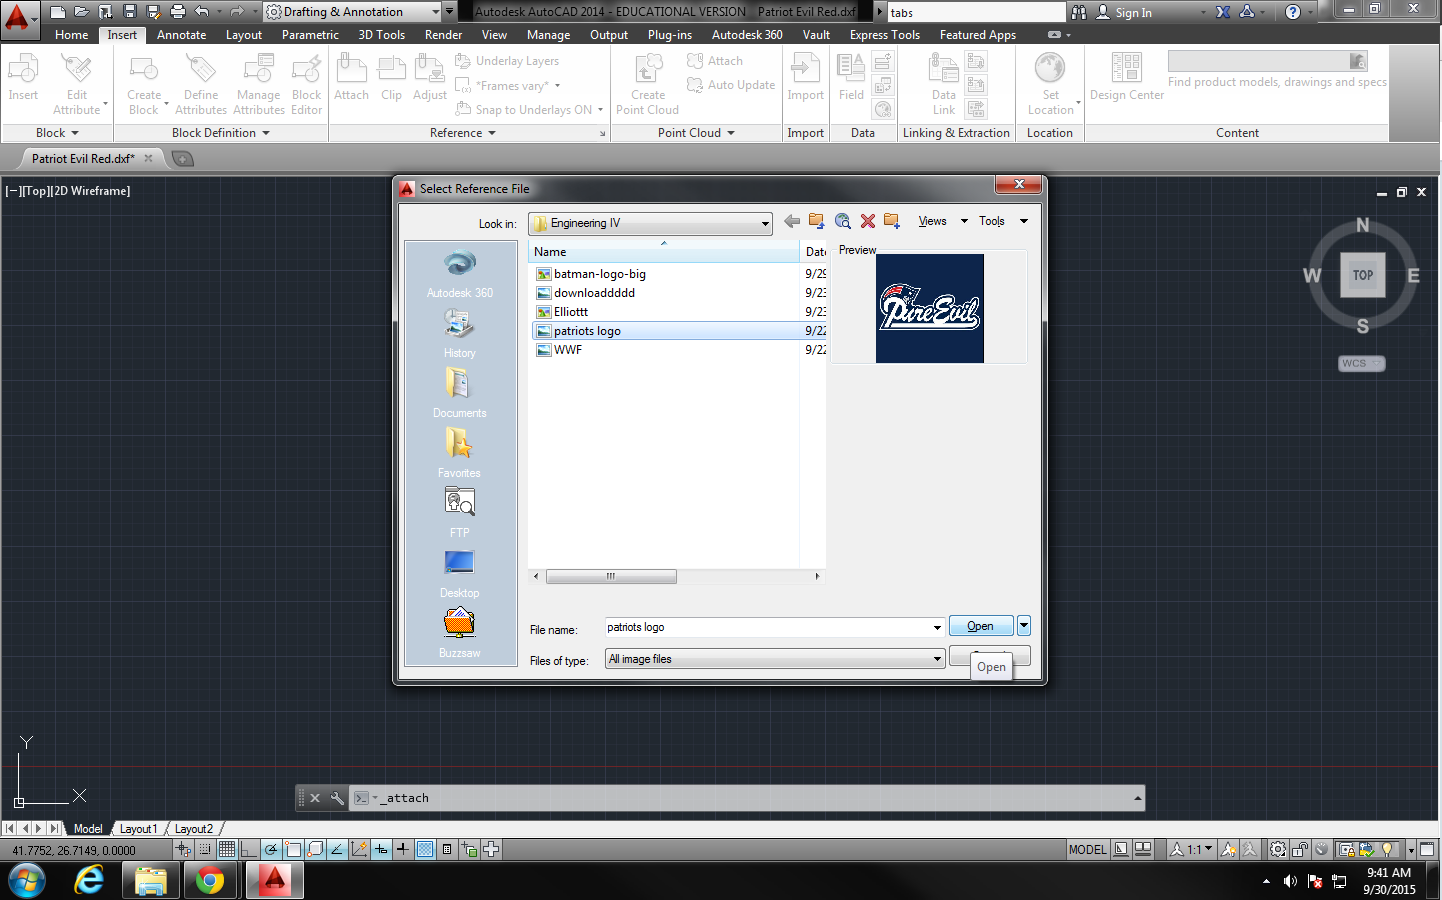Viewport: 1442px width, 900px height.
Task: Open the Files of type dropdown
Action: pos(937,659)
